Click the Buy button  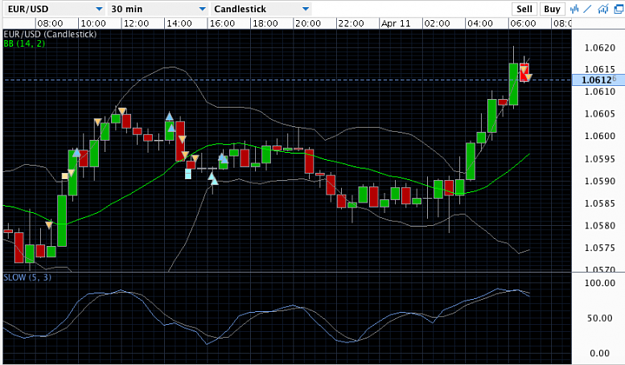tap(552, 9)
